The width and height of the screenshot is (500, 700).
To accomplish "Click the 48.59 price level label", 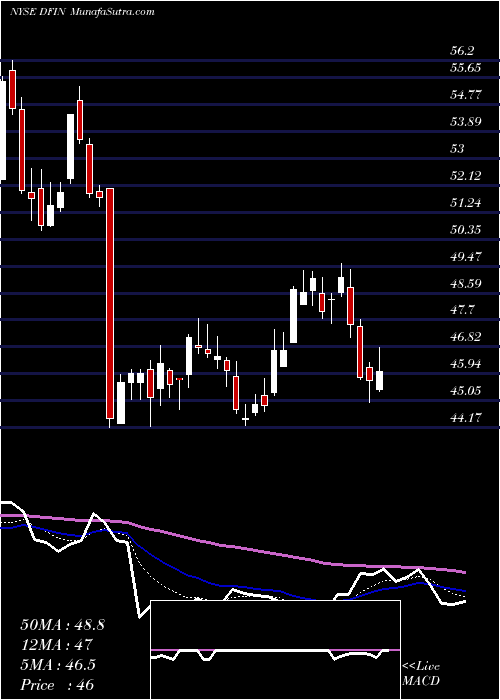I will (x=465, y=283).
